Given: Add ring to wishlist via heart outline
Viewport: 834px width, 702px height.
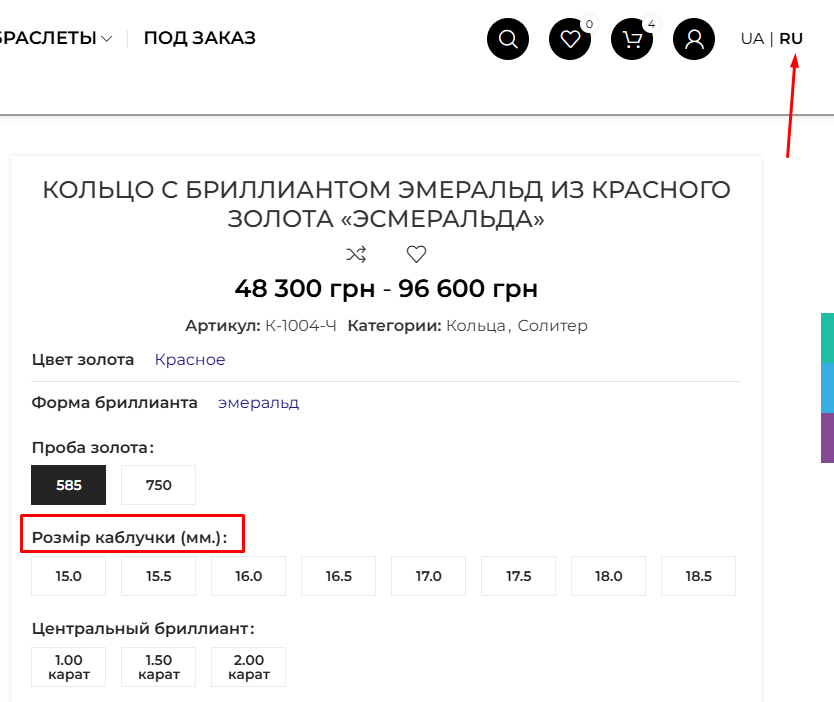Looking at the screenshot, I should tap(416, 254).
